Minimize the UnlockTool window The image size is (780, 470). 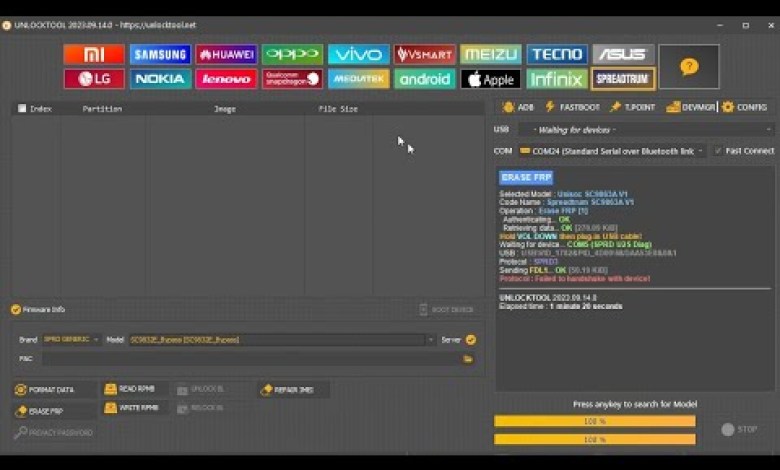(x=720, y=25)
